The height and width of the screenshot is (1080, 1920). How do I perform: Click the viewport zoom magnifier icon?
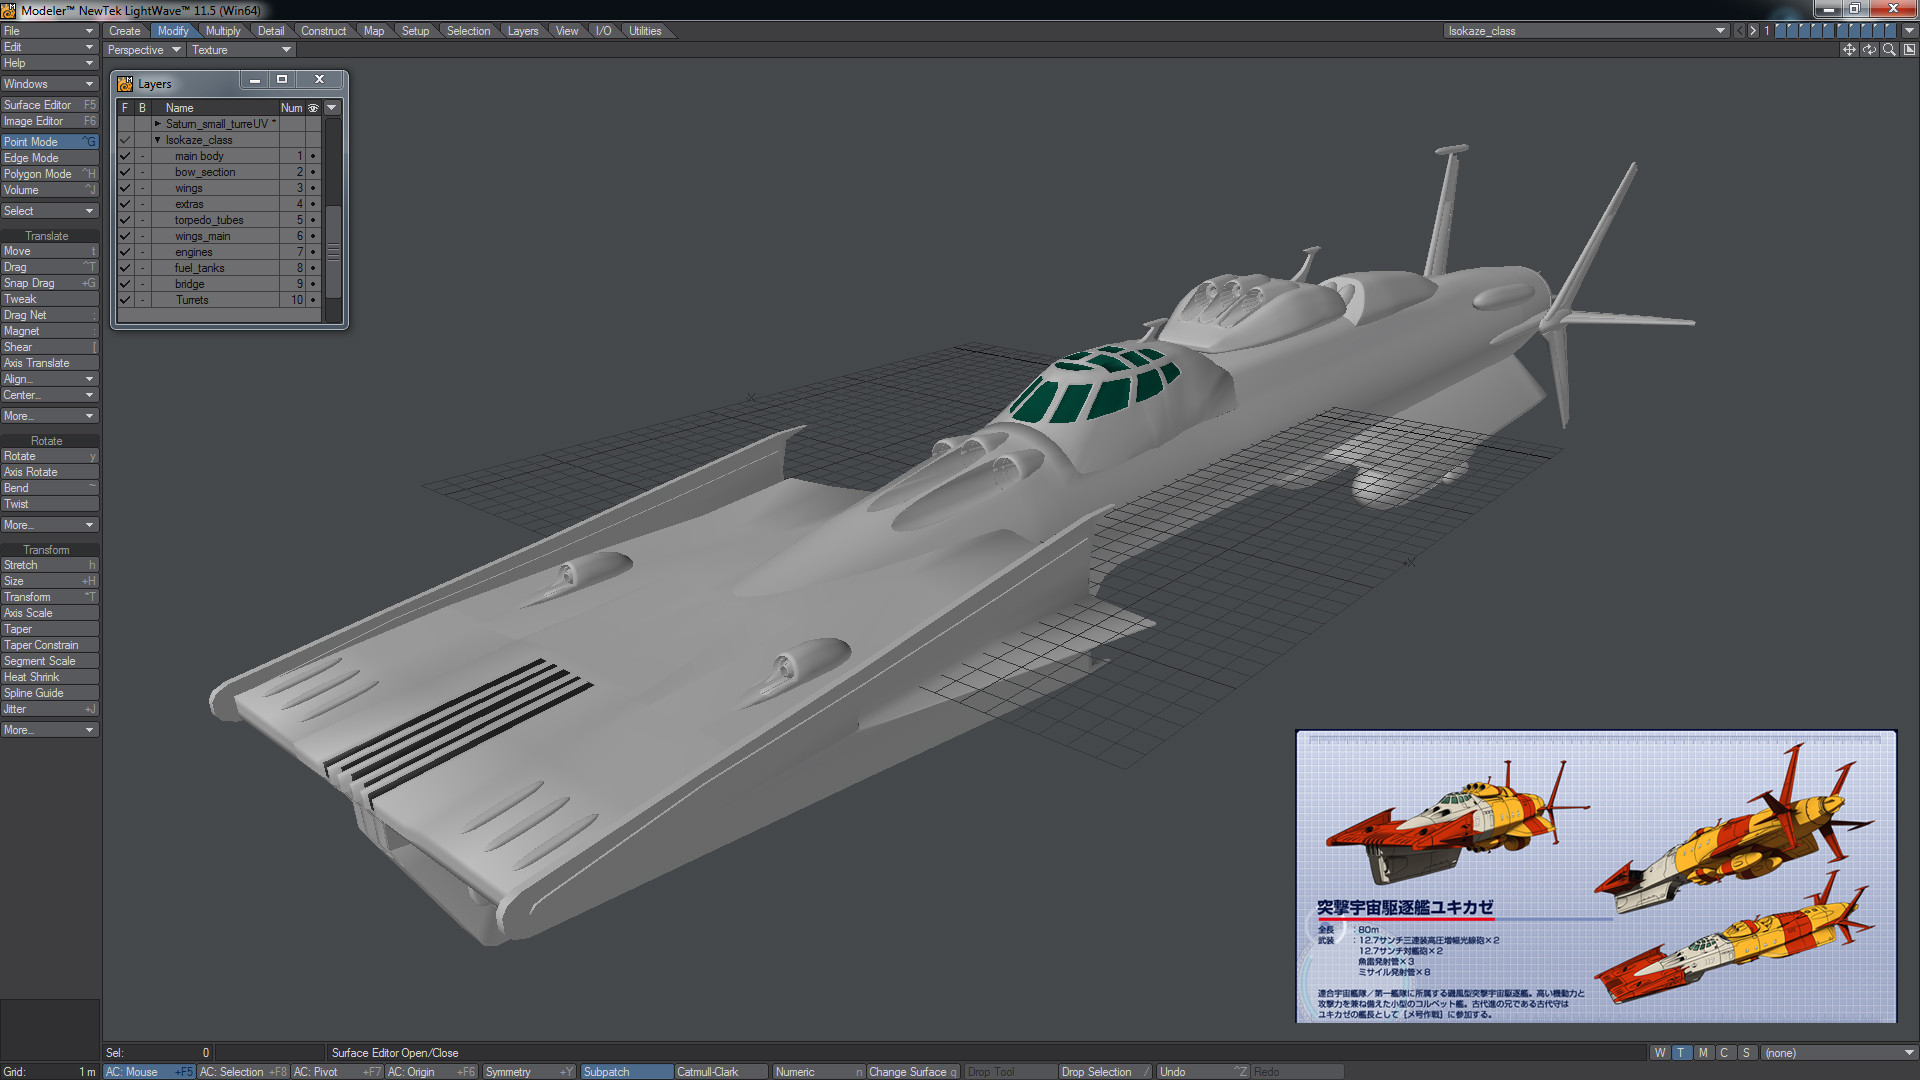tap(1888, 49)
